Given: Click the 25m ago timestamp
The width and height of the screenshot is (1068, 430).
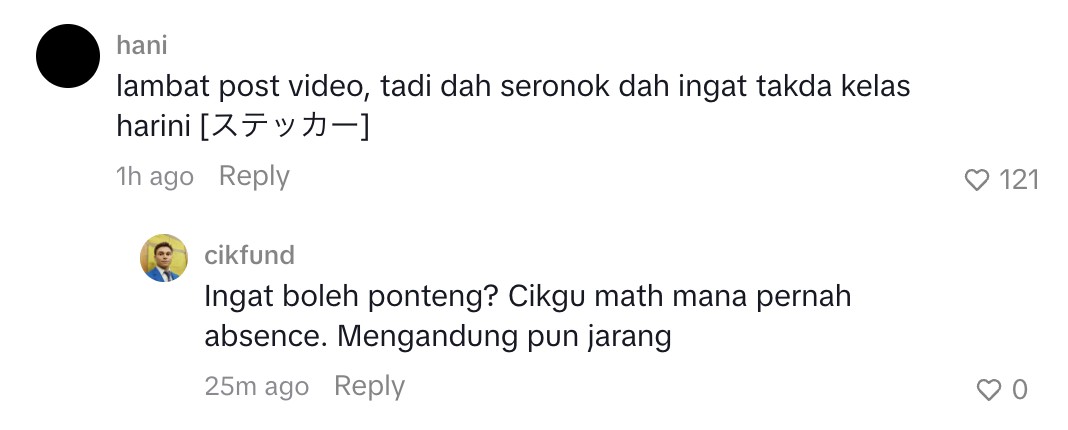Looking at the screenshot, I should 257,386.
